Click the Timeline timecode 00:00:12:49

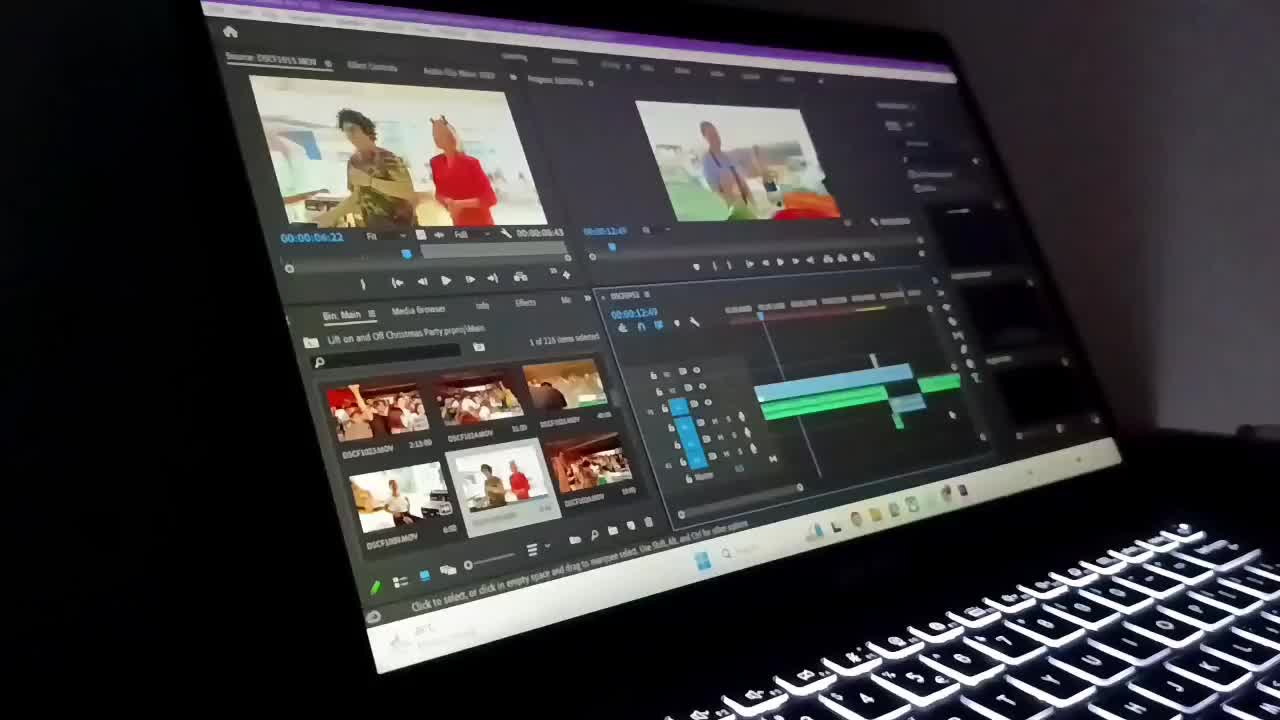[634, 314]
